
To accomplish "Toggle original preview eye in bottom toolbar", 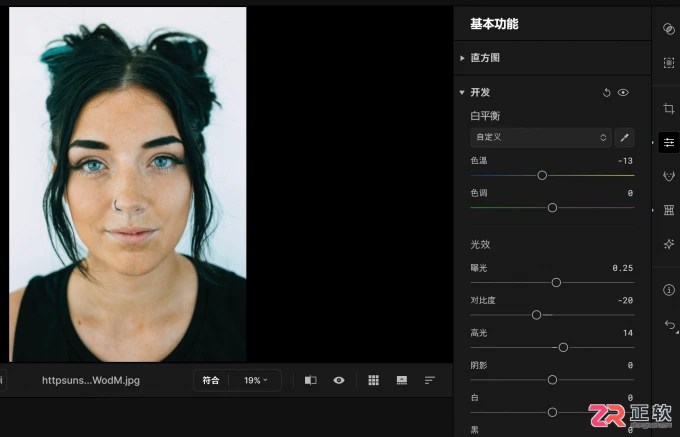I will point(339,380).
